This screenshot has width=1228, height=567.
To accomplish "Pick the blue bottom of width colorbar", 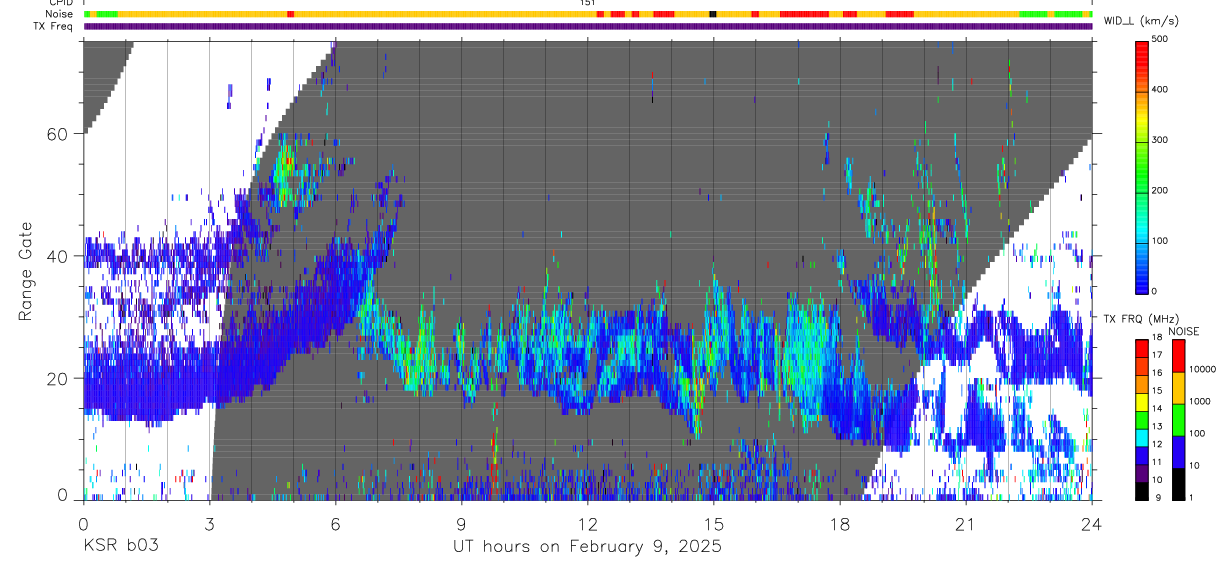I will pyautogui.click(x=1141, y=280).
